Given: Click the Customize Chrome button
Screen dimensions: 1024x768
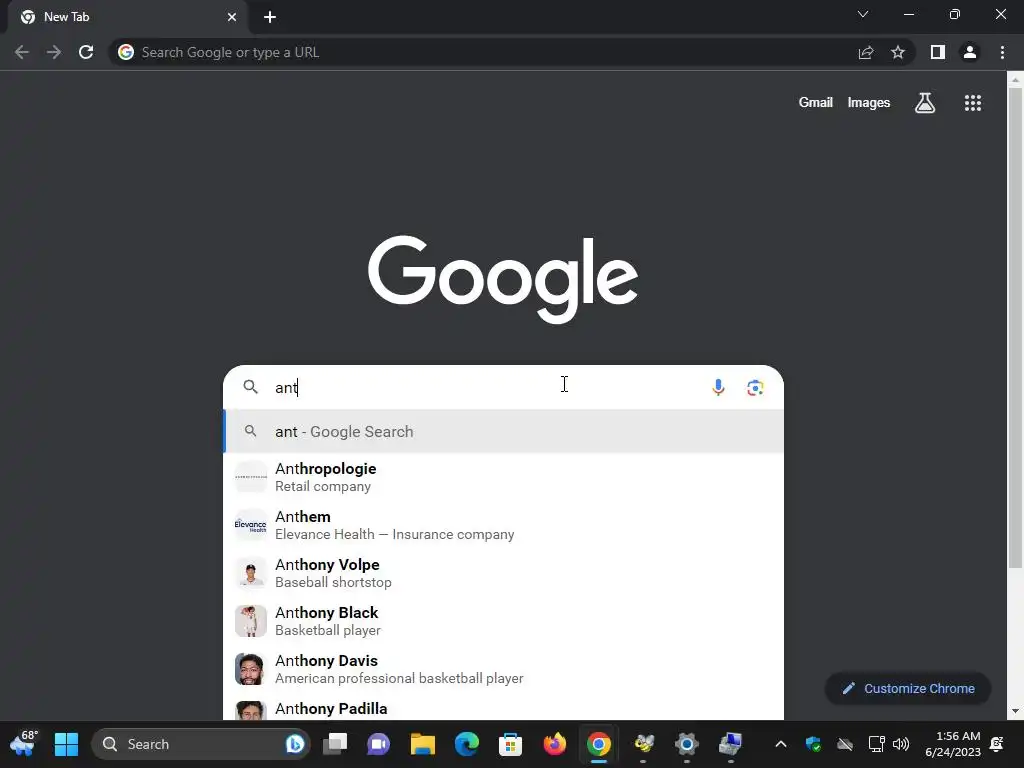Looking at the screenshot, I should click(x=908, y=688).
